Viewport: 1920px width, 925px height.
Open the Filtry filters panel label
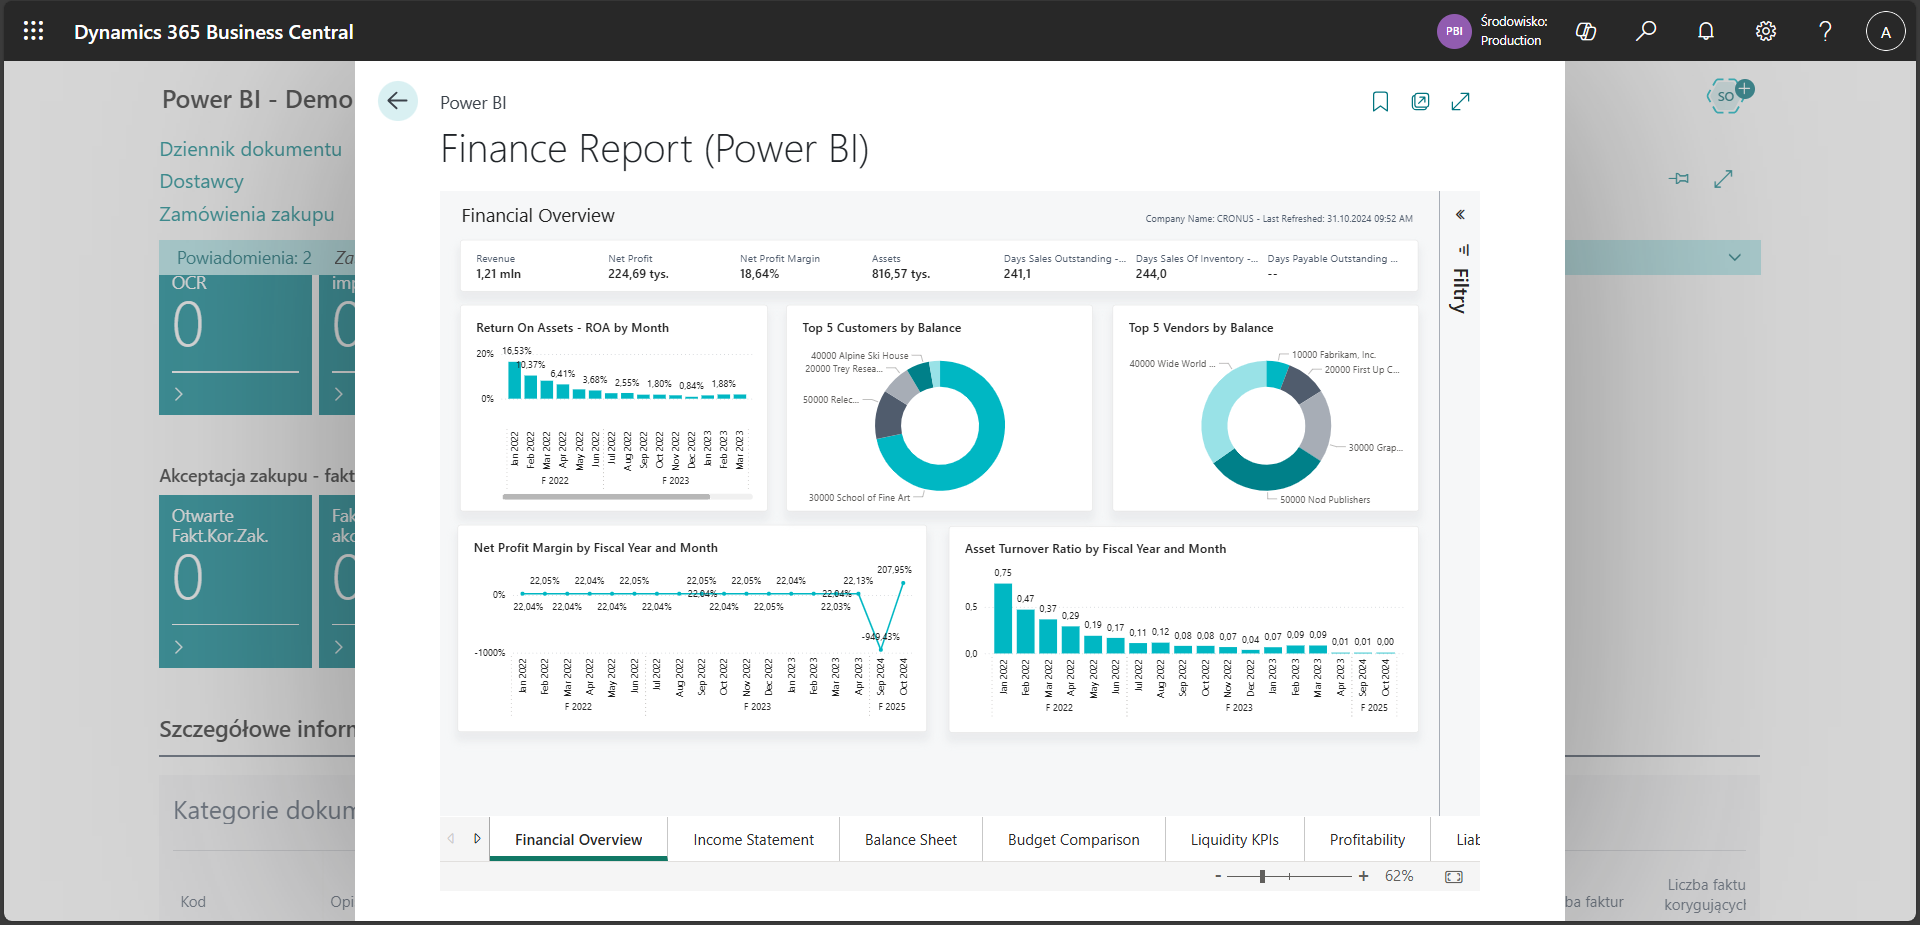[x=1460, y=291]
